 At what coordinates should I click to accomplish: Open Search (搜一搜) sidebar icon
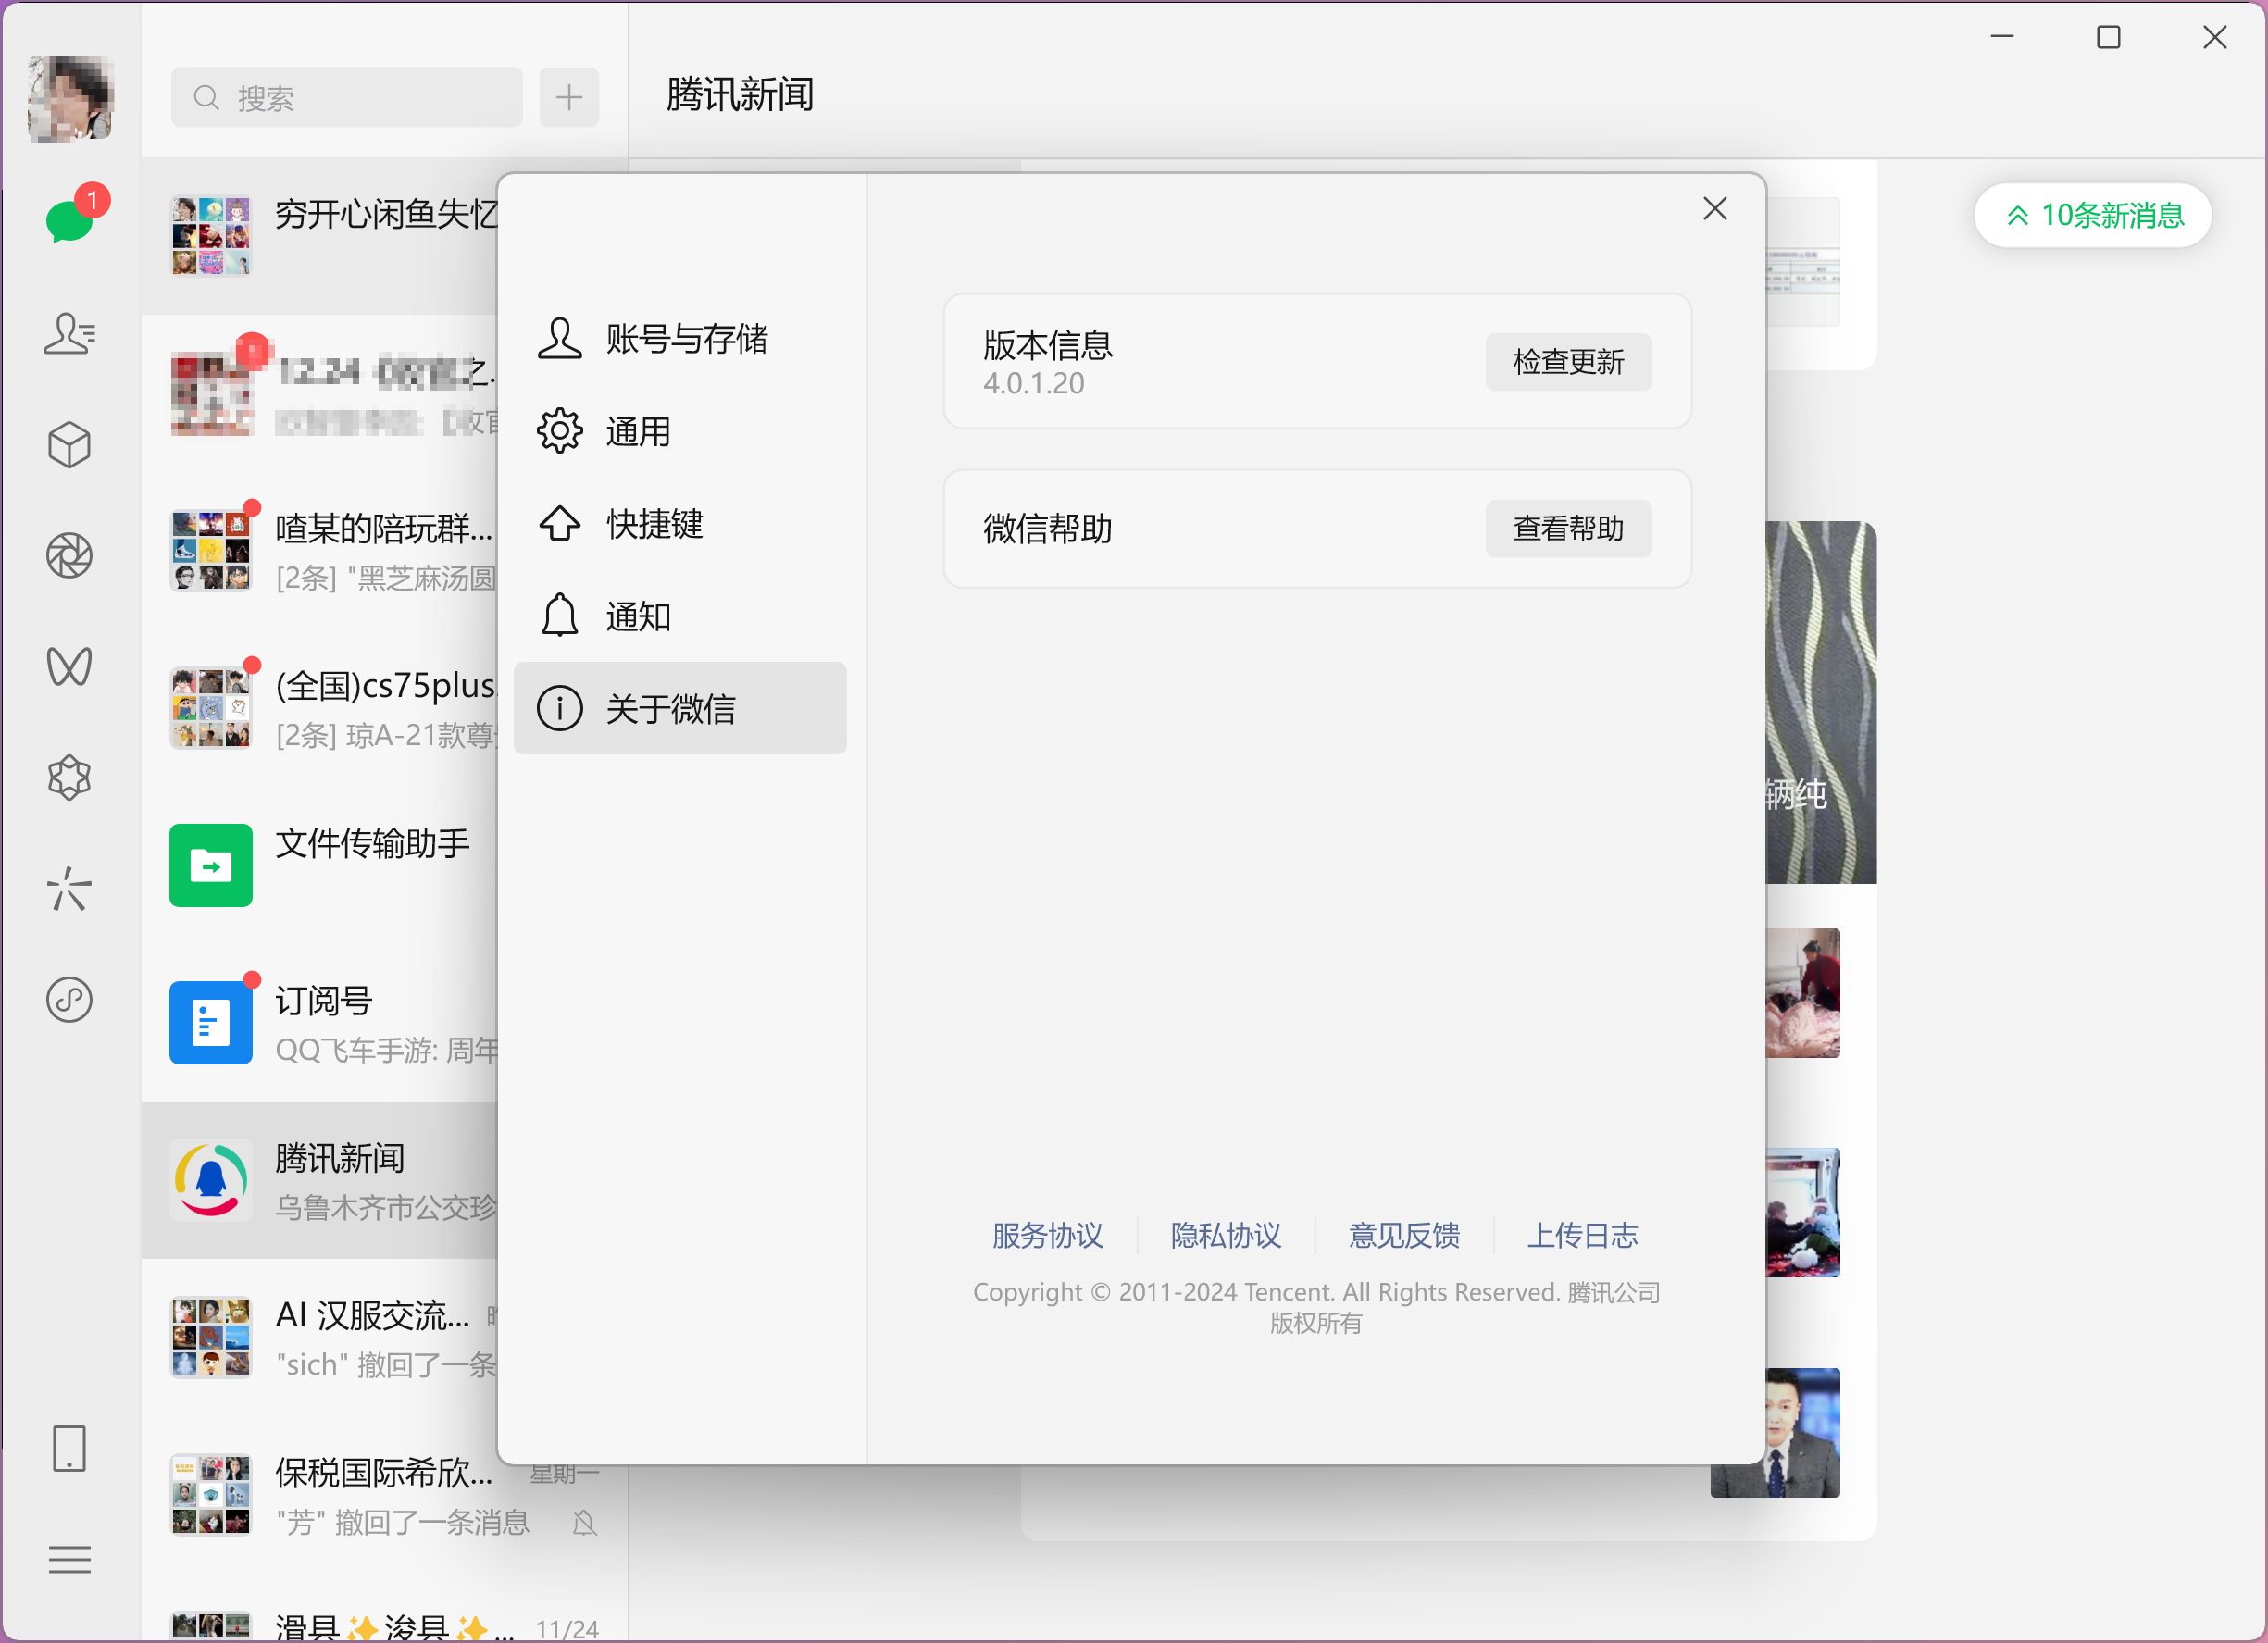[69, 889]
